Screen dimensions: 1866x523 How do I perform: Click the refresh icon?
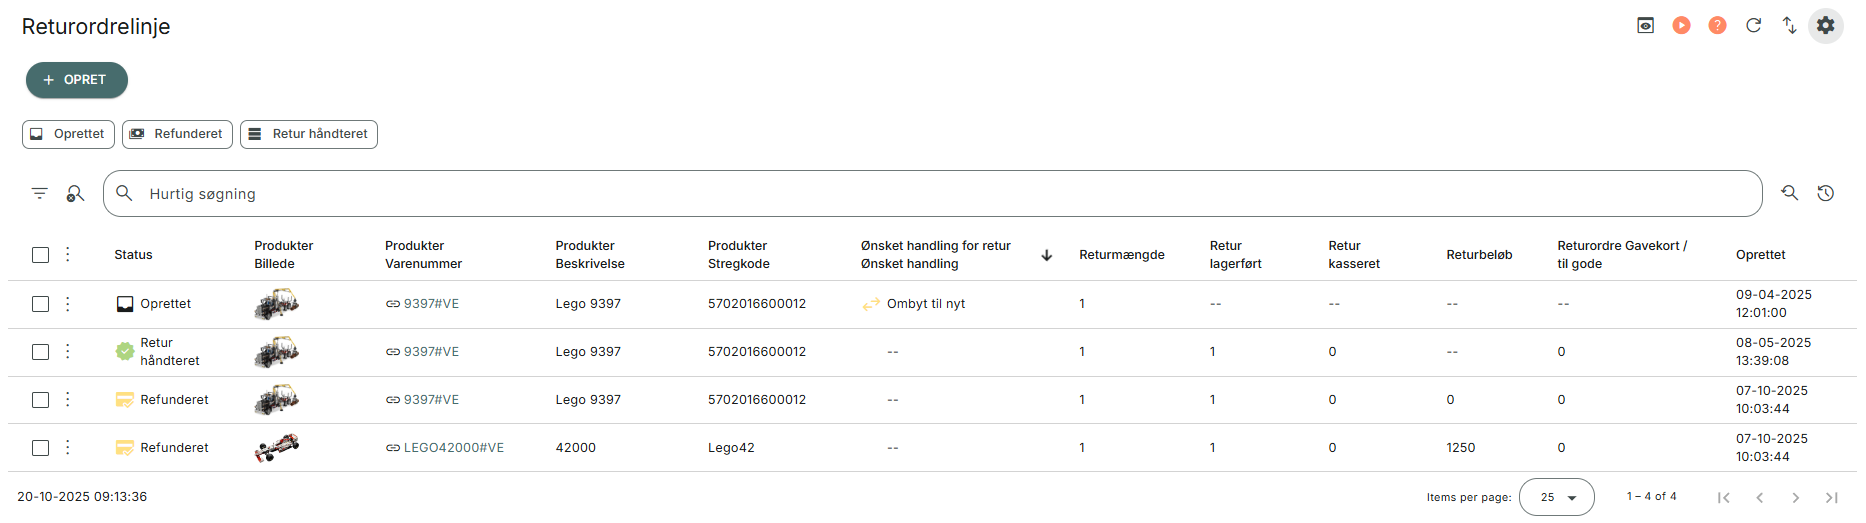1753,26
